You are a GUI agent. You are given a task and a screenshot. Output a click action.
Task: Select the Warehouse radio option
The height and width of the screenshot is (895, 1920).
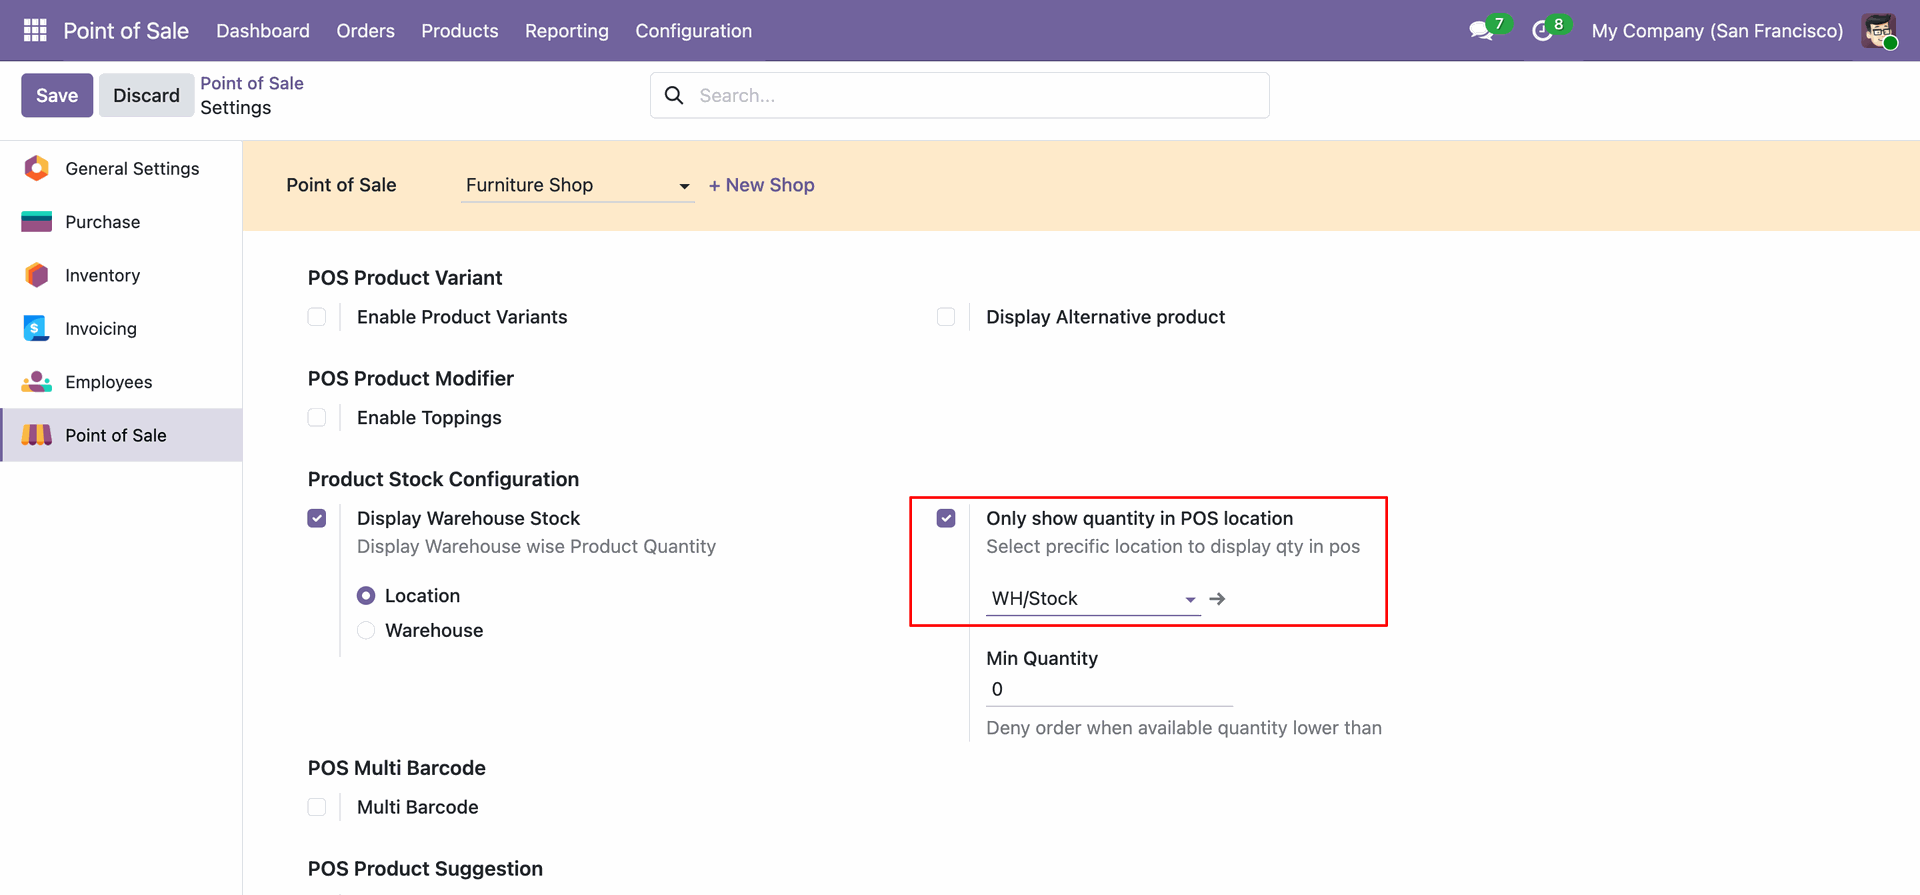pos(366,631)
